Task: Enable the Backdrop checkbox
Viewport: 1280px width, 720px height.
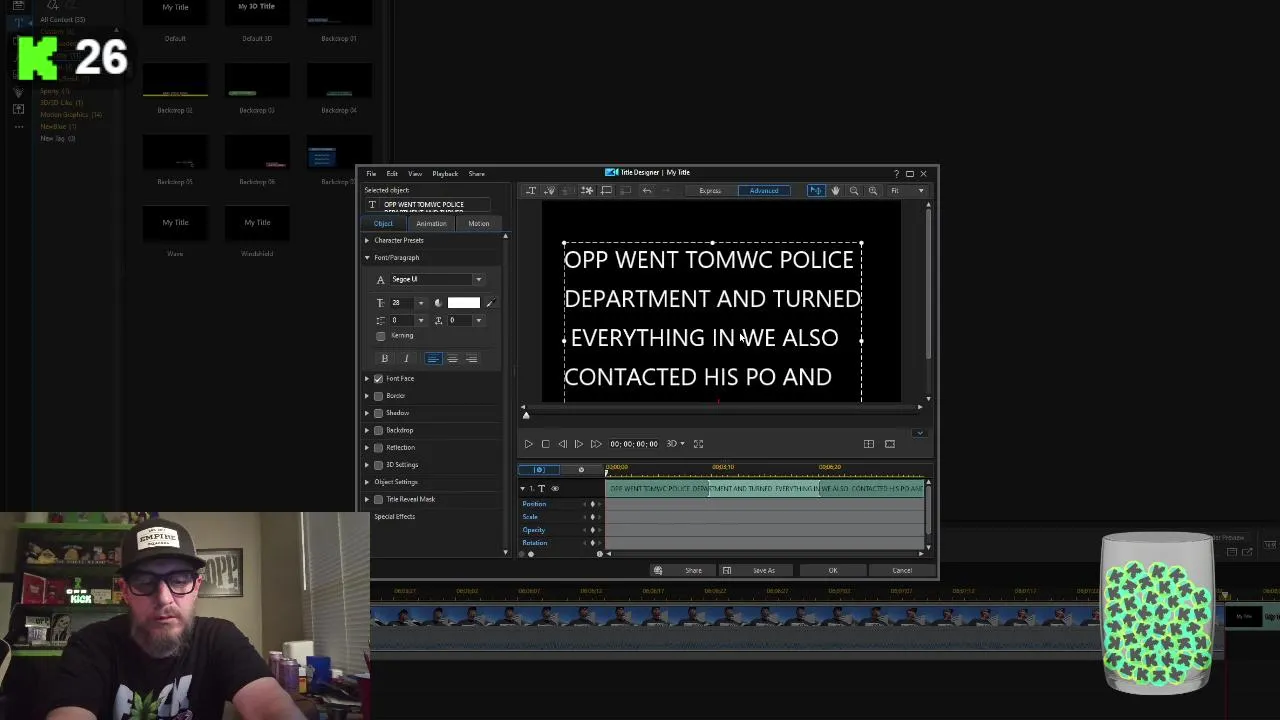Action: (378, 430)
